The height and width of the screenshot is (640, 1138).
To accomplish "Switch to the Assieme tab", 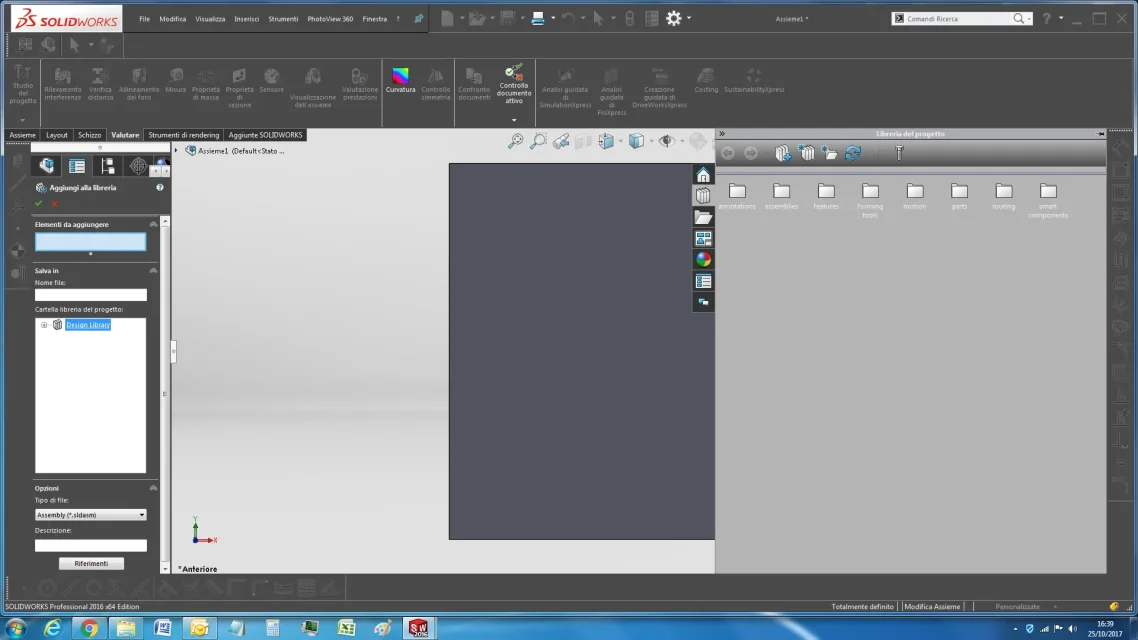I will click(22, 135).
